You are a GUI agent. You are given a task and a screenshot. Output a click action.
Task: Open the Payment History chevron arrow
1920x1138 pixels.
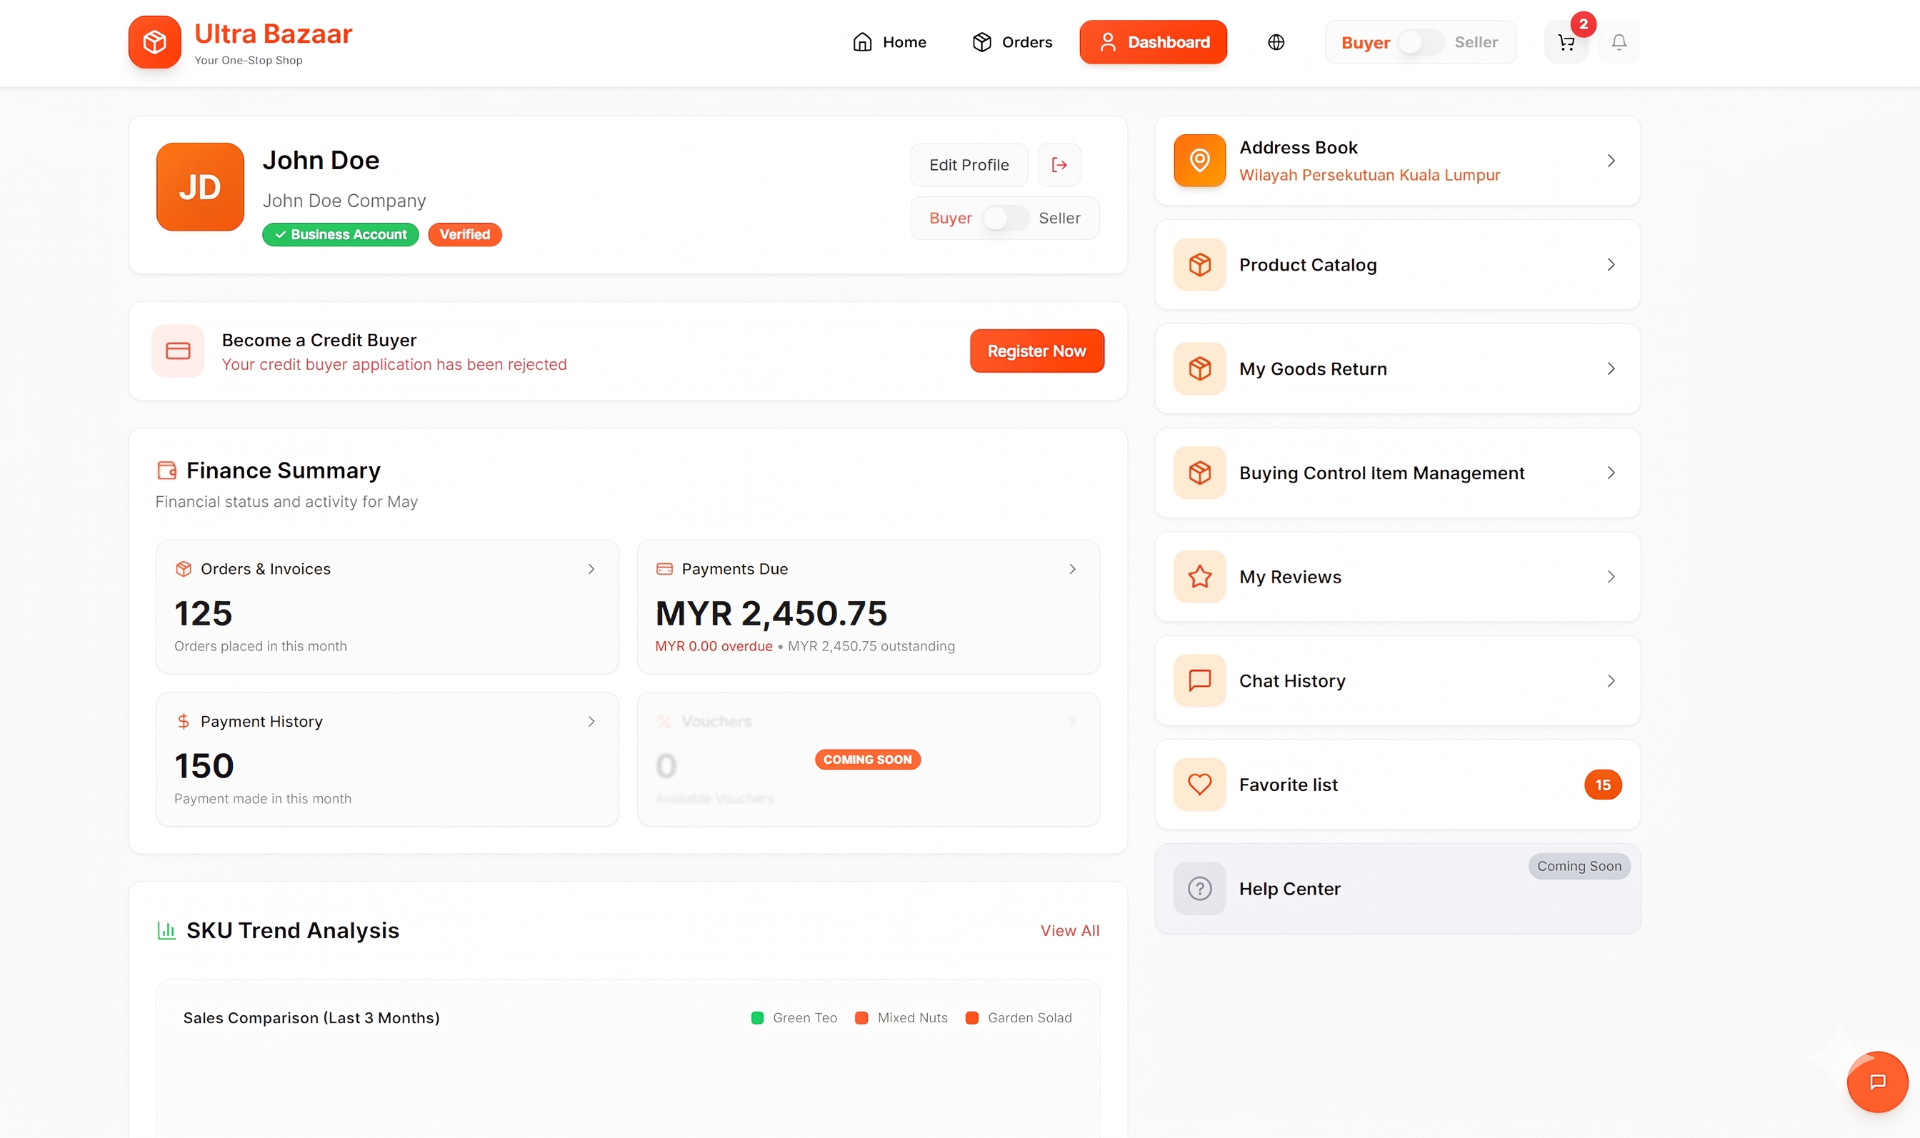[591, 722]
